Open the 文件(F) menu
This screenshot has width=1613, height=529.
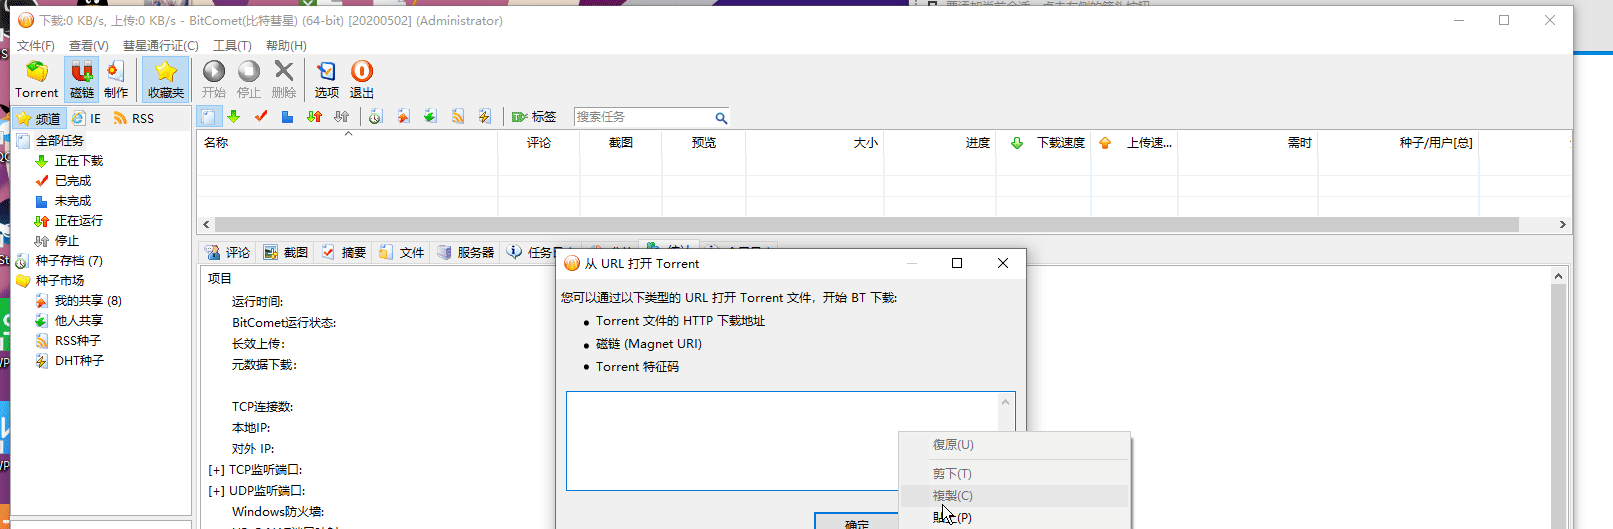(x=36, y=45)
